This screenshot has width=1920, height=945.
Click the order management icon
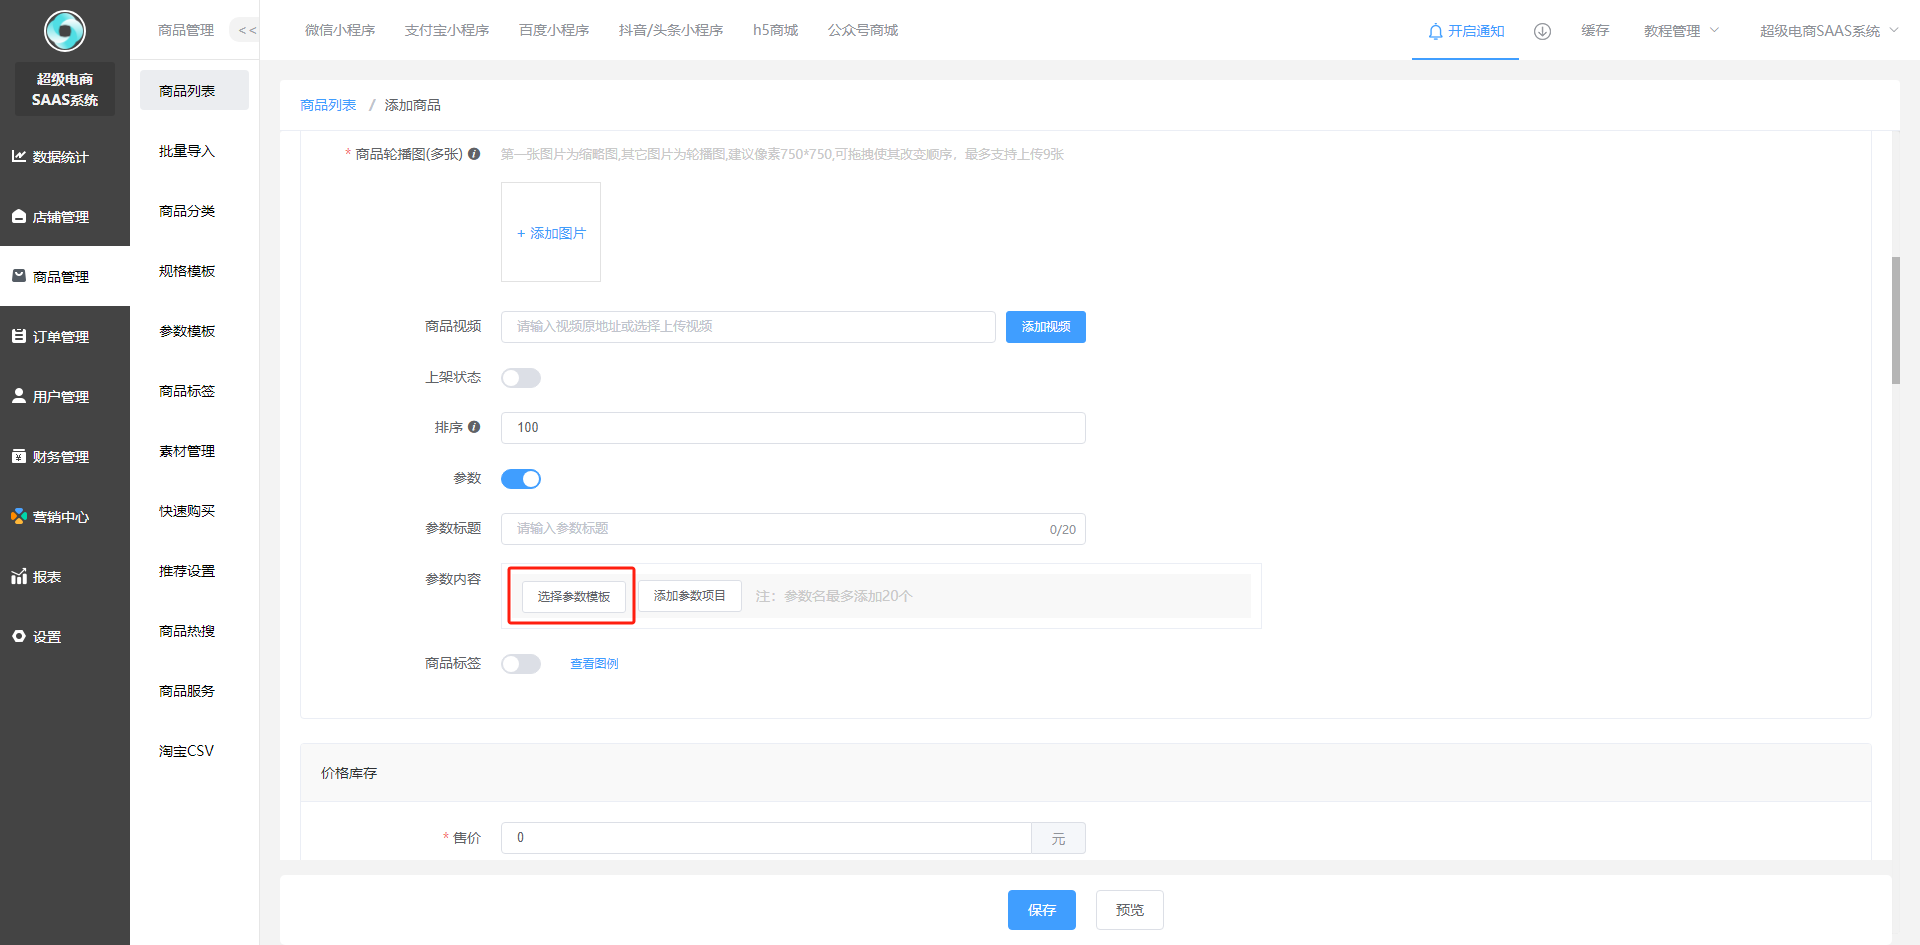coord(18,336)
